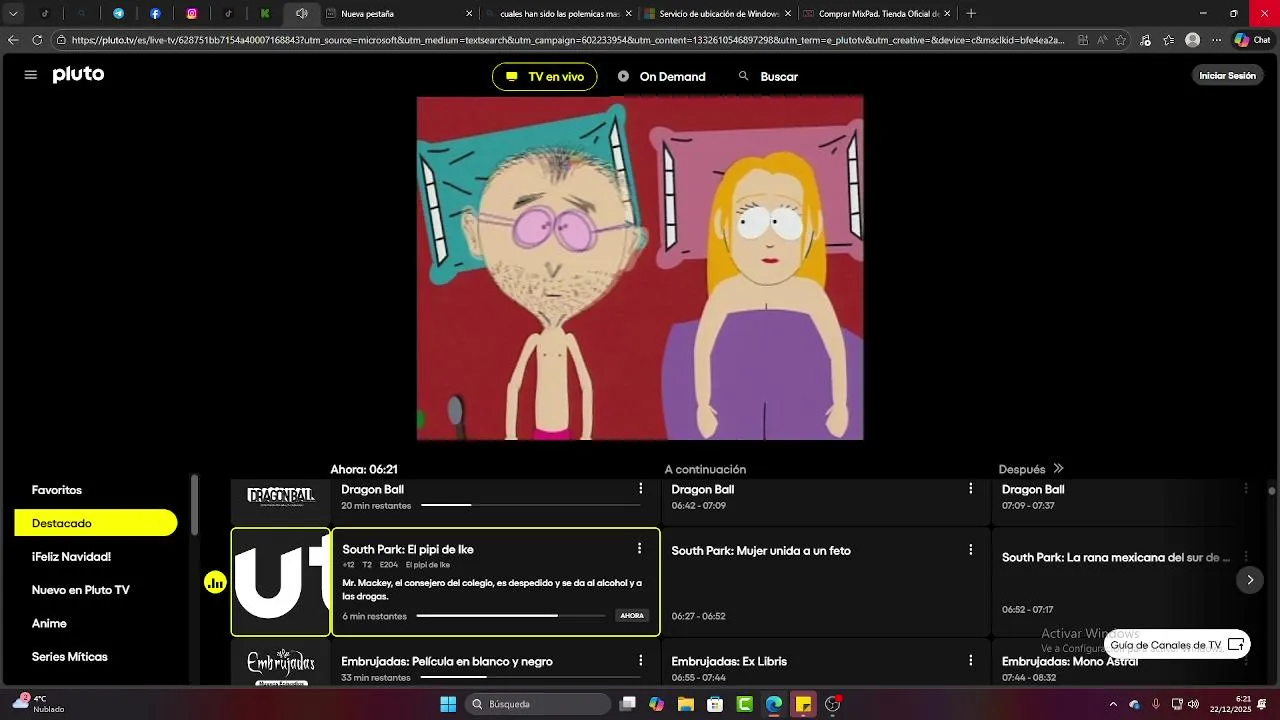This screenshot has width=1280, height=720.
Task: Switch to the pinned Facebook tab
Action: pyautogui.click(x=155, y=14)
